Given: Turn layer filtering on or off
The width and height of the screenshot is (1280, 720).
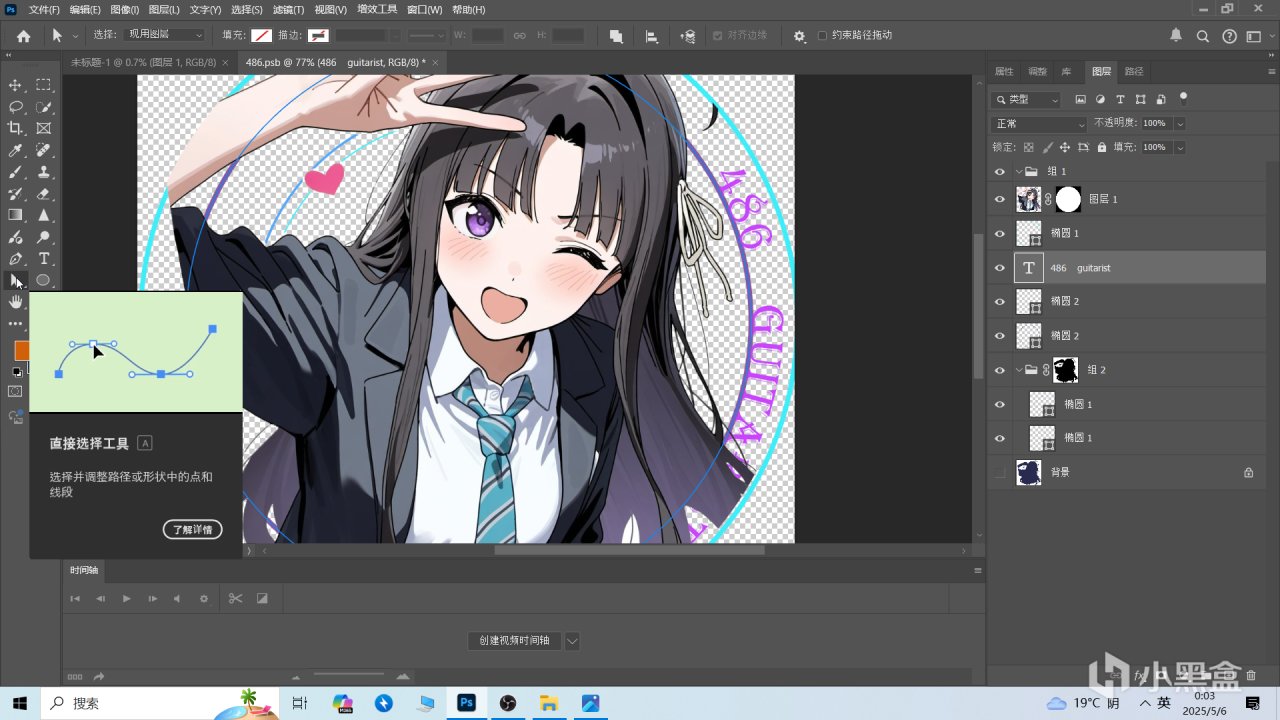Looking at the screenshot, I should (x=1184, y=98).
